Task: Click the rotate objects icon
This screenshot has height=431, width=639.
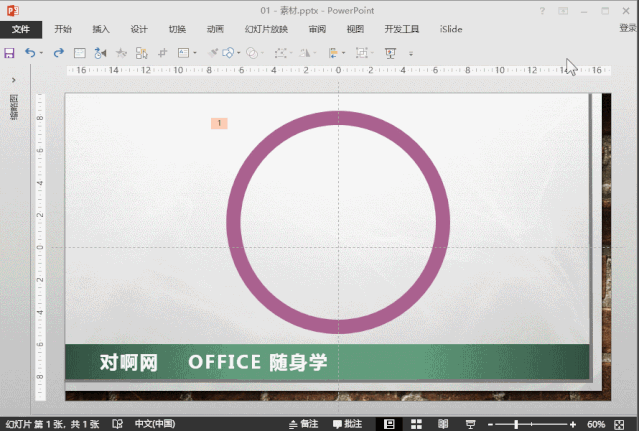Action: [x=304, y=53]
